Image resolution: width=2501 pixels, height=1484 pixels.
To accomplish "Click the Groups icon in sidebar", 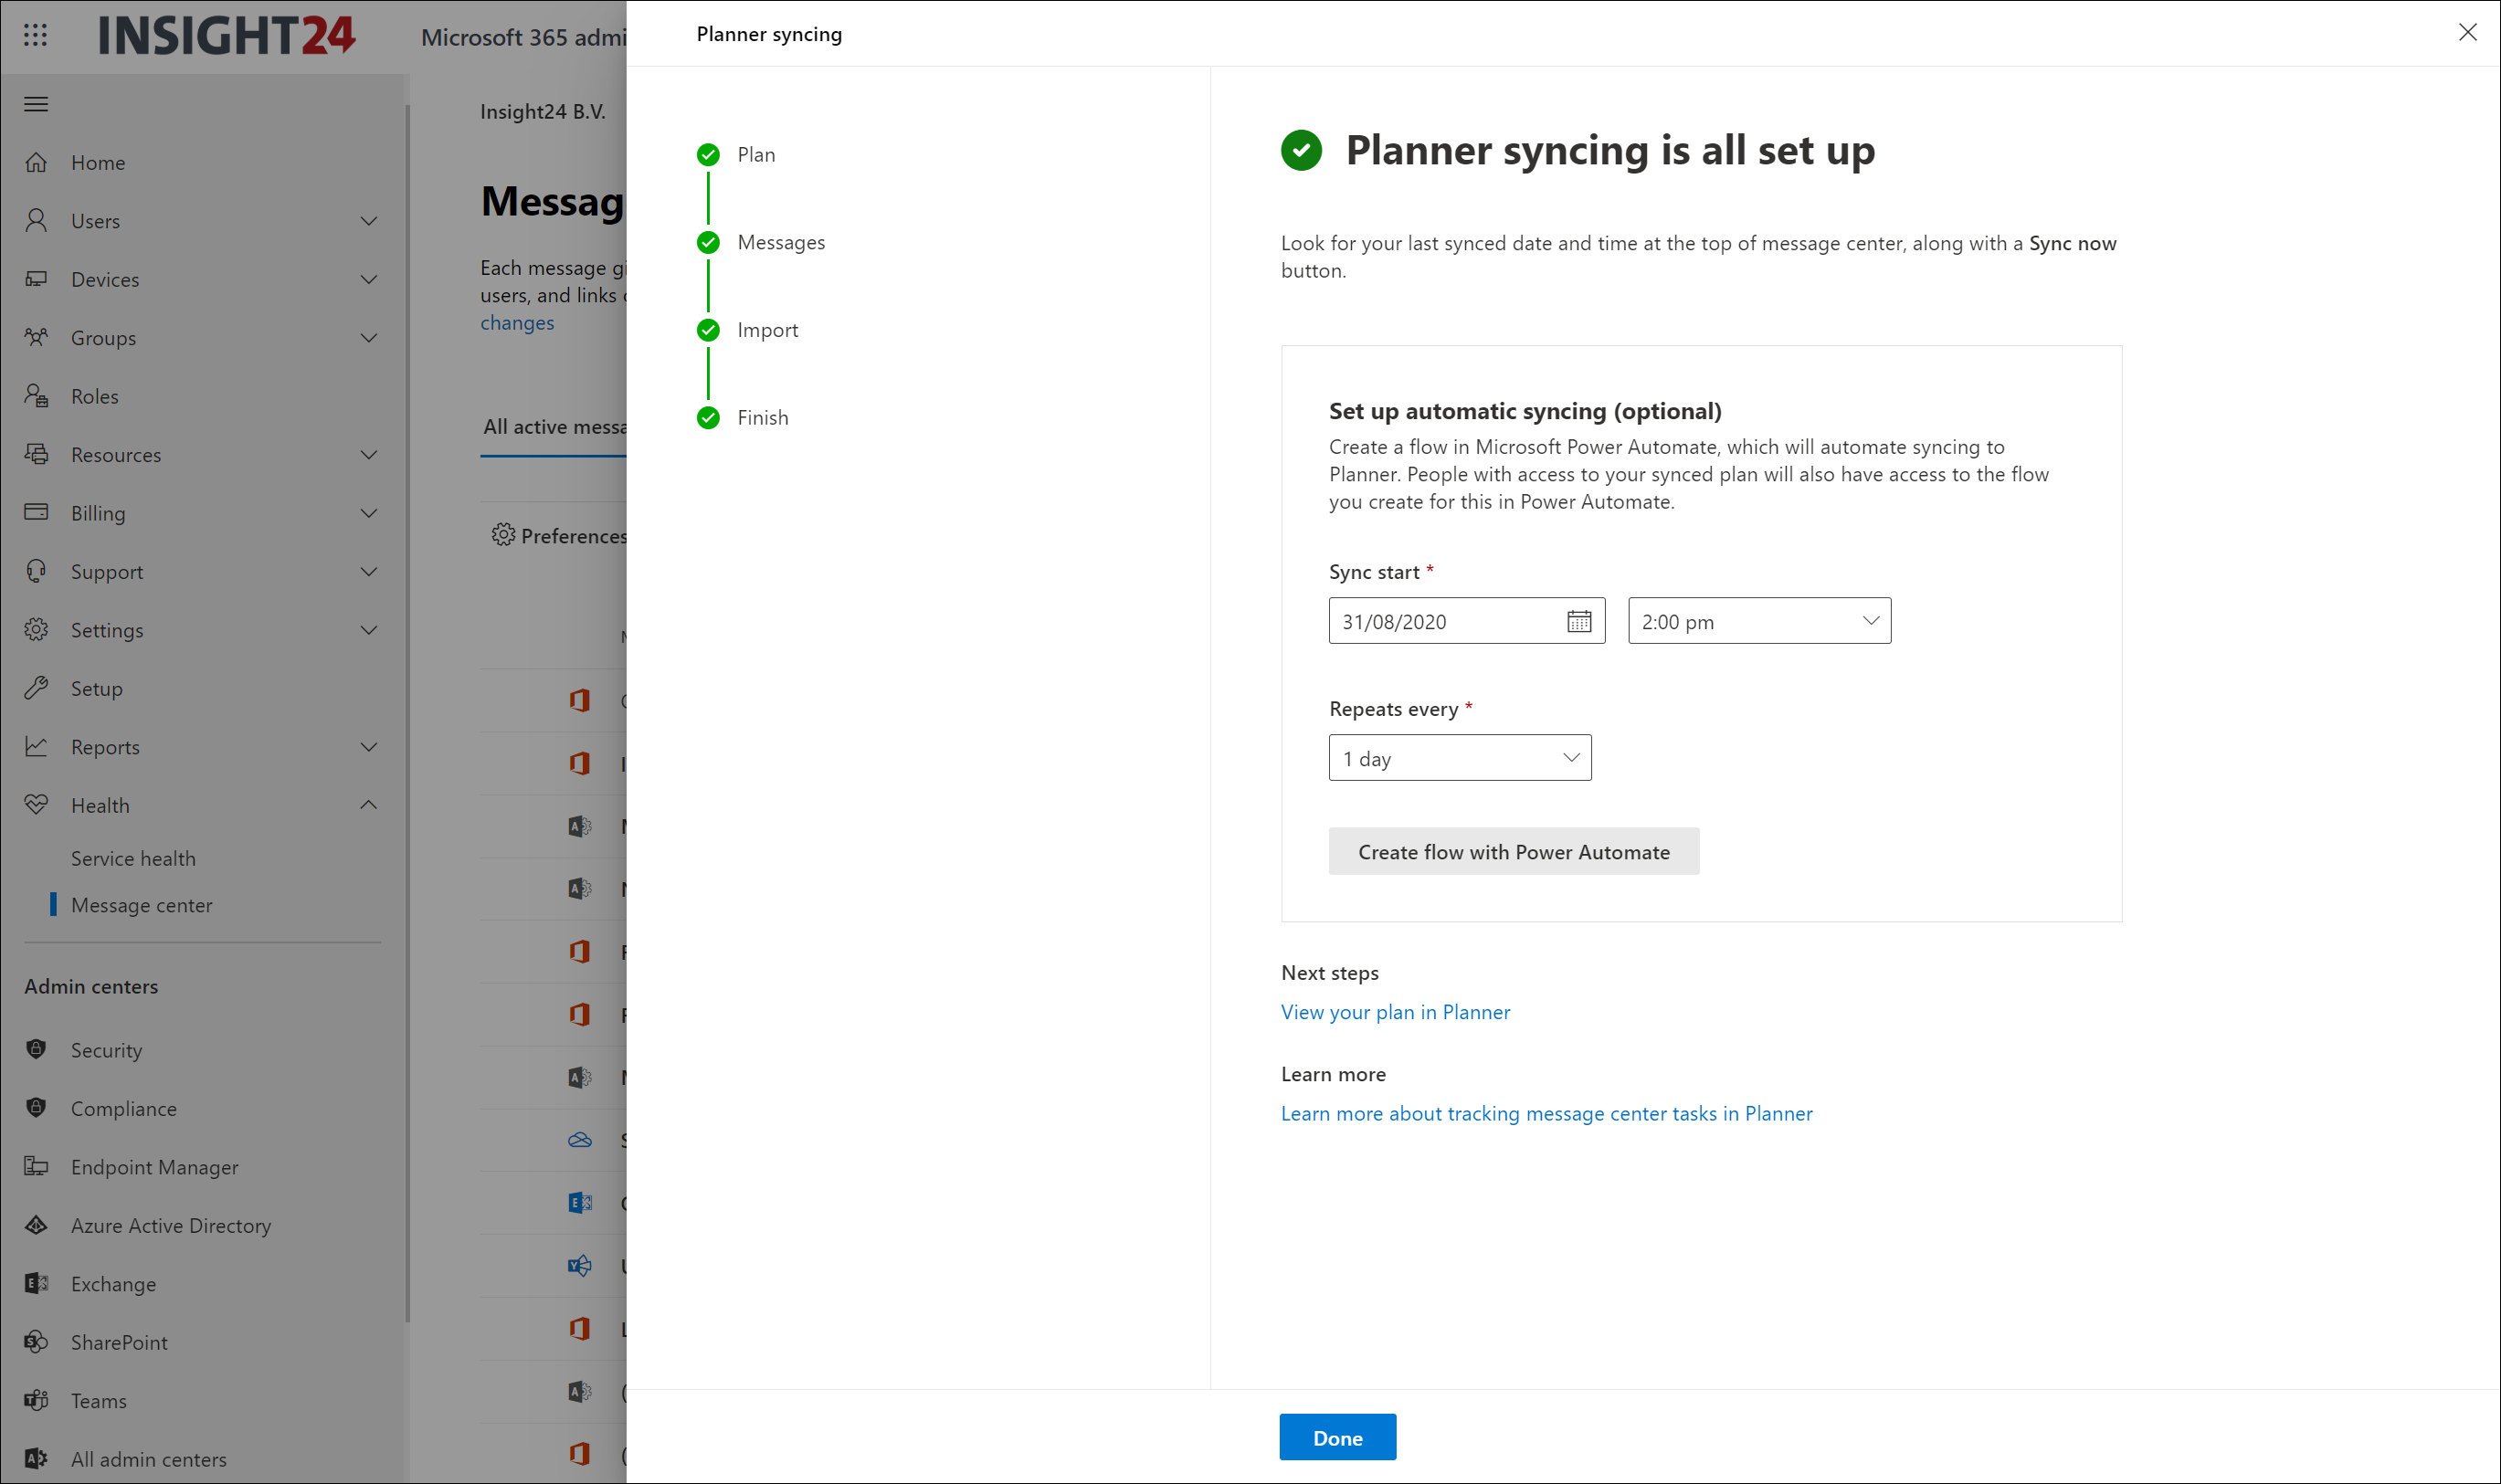I will pos(36,337).
